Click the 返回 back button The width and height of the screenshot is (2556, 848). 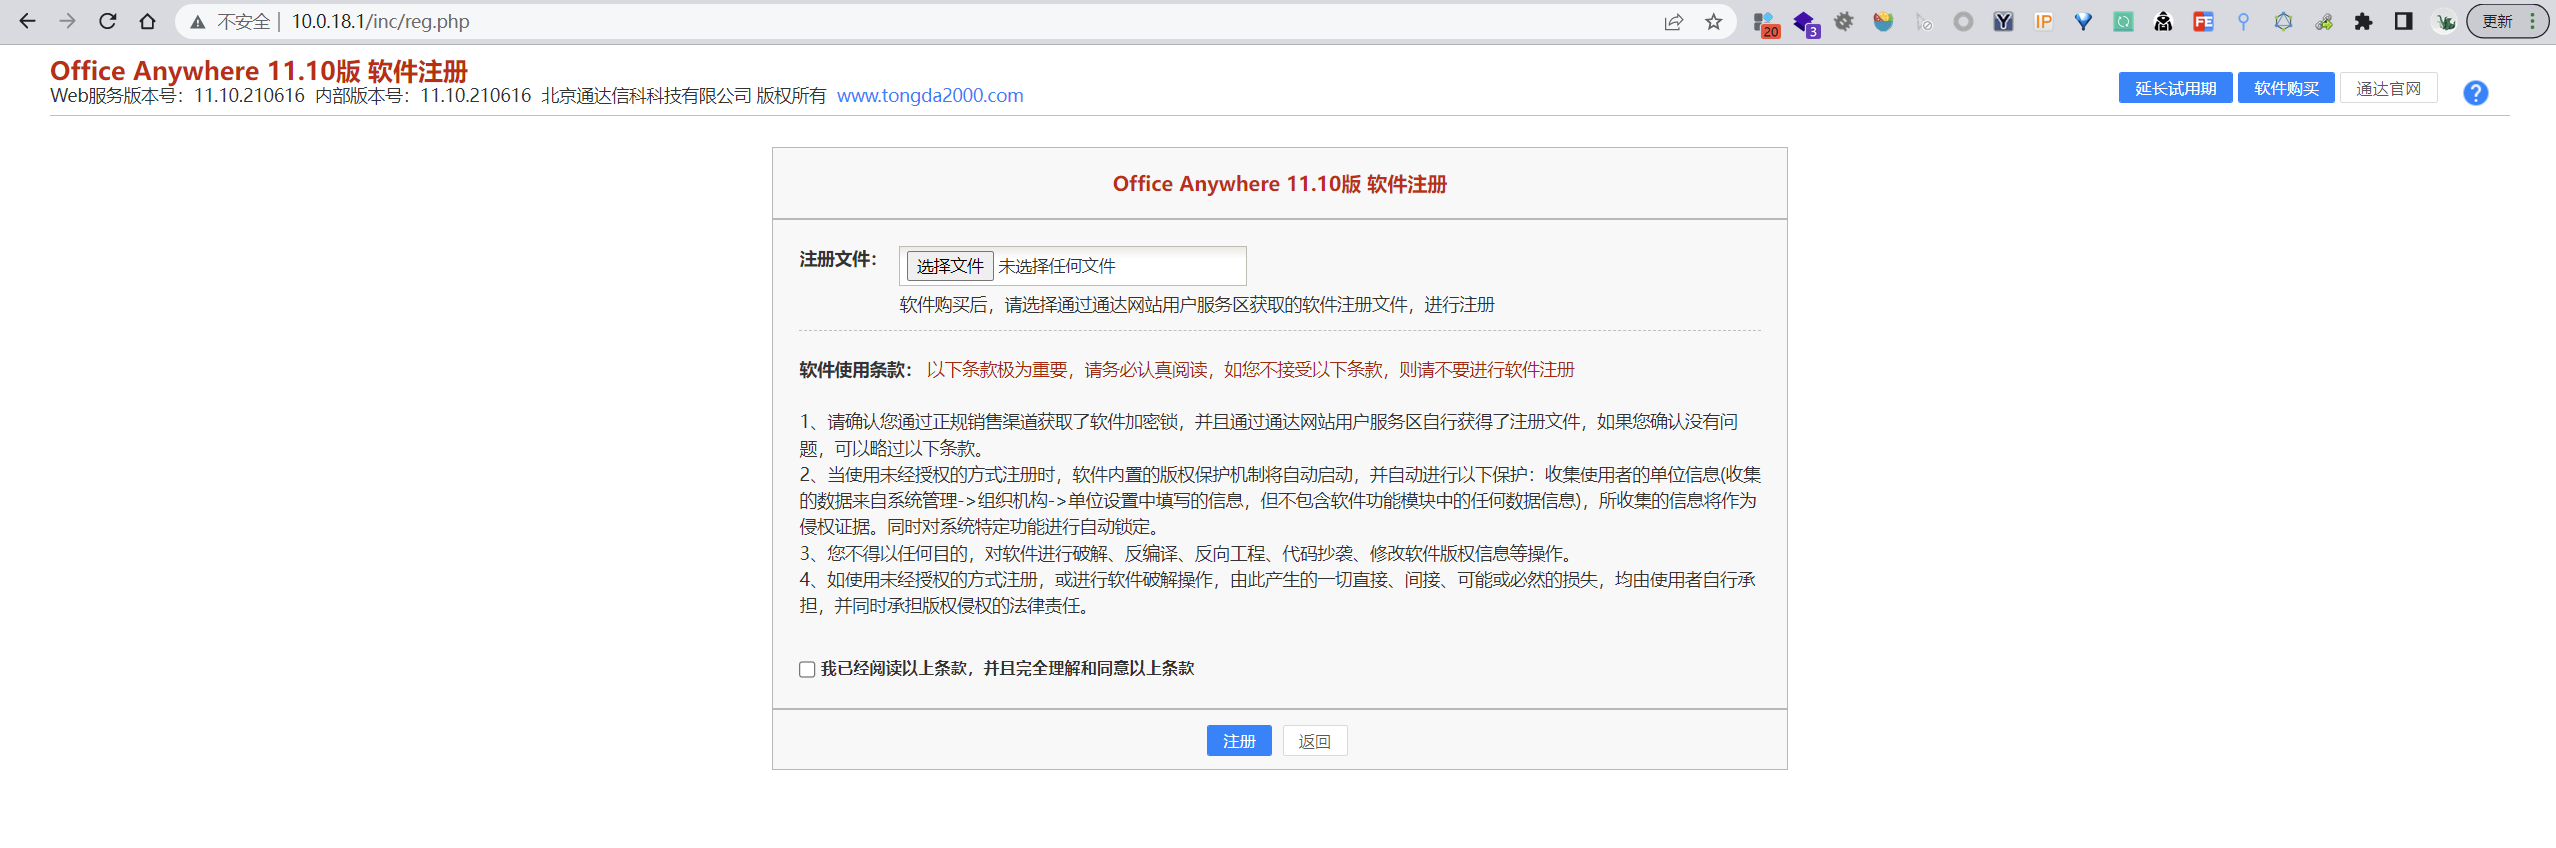pos(1314,741)
